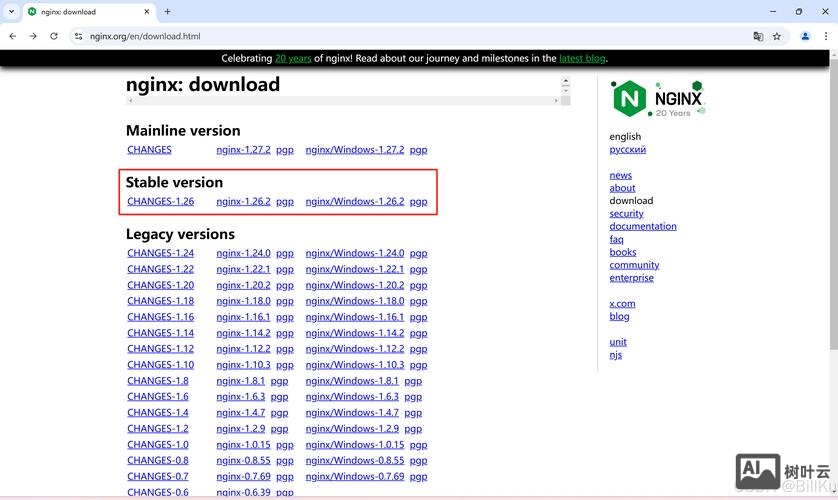Download nginx/Windows-1.4.7

[352, 413]
